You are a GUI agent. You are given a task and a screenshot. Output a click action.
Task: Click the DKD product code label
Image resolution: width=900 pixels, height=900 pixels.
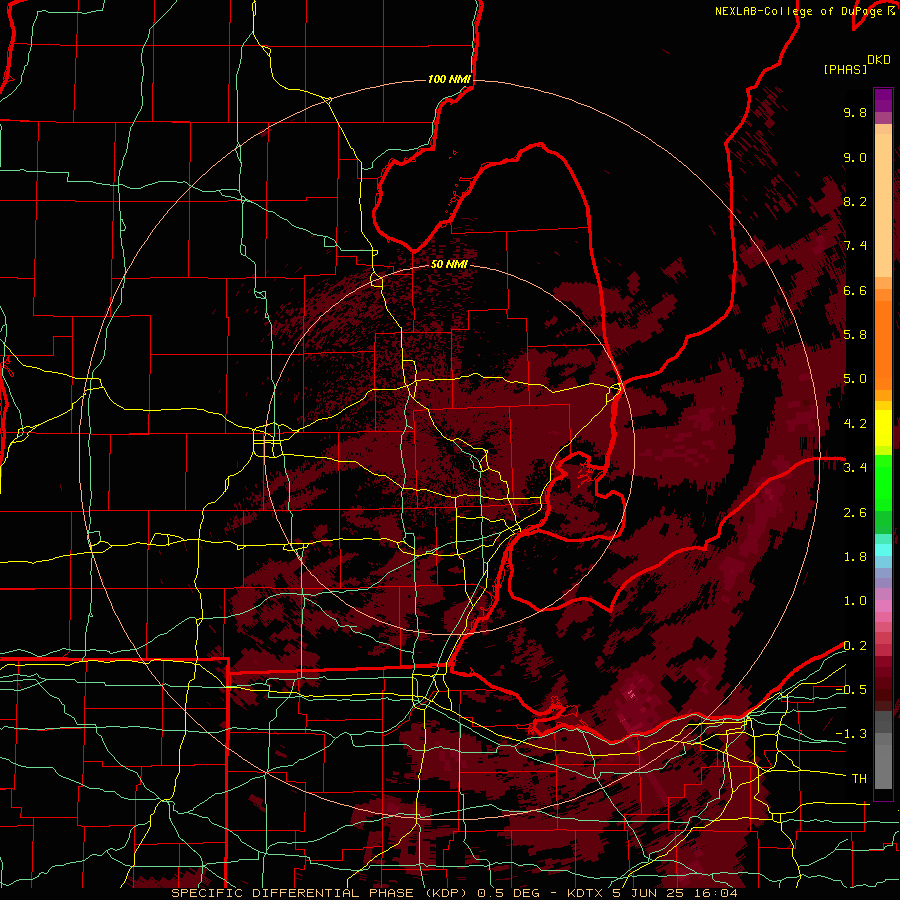[x=879, y=60]
